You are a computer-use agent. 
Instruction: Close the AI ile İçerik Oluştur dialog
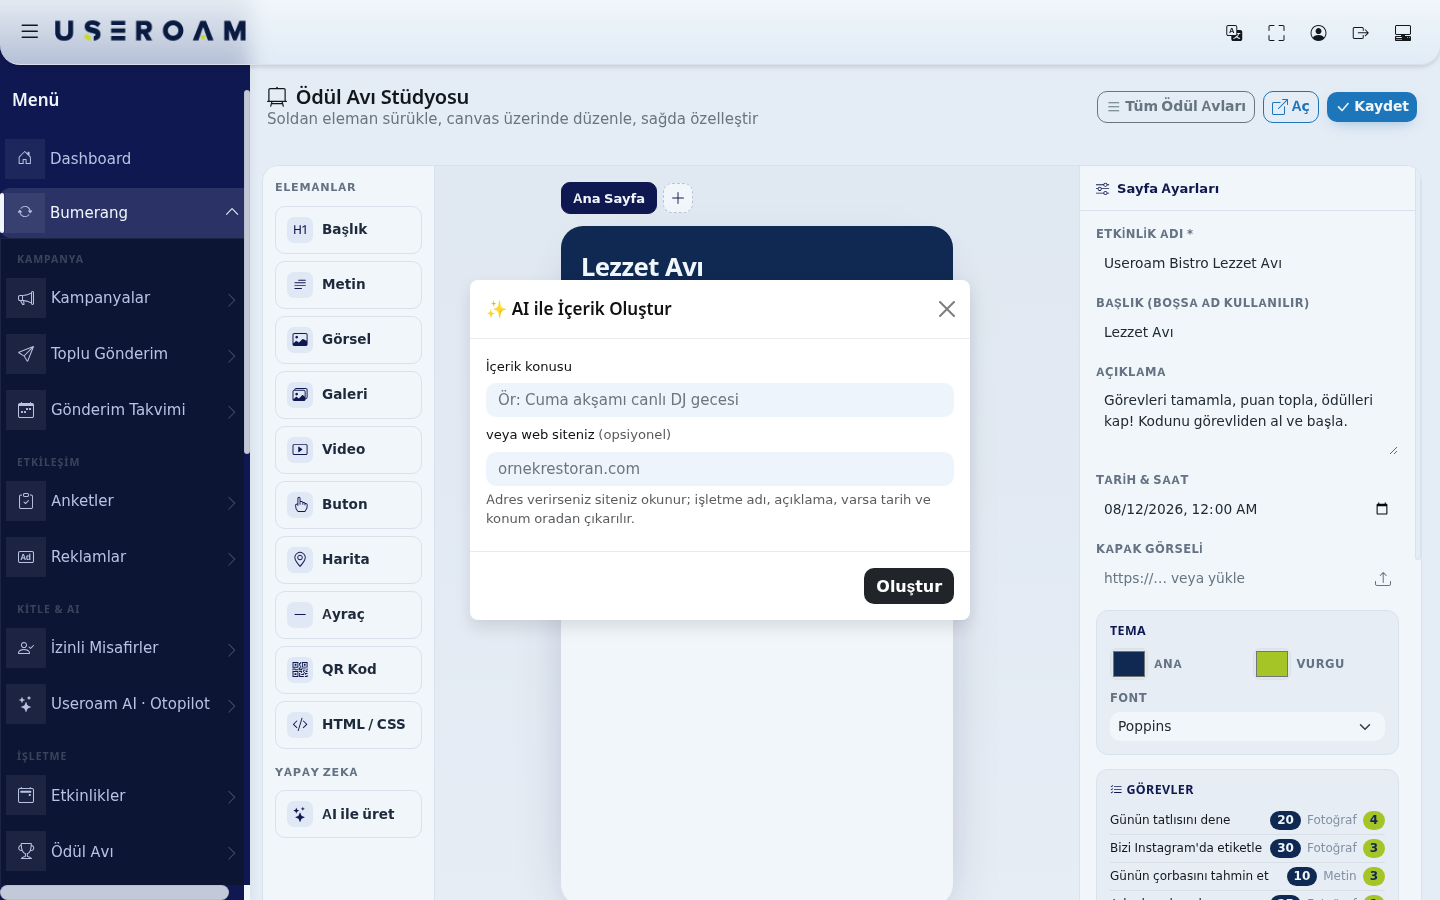click(947, 309)
